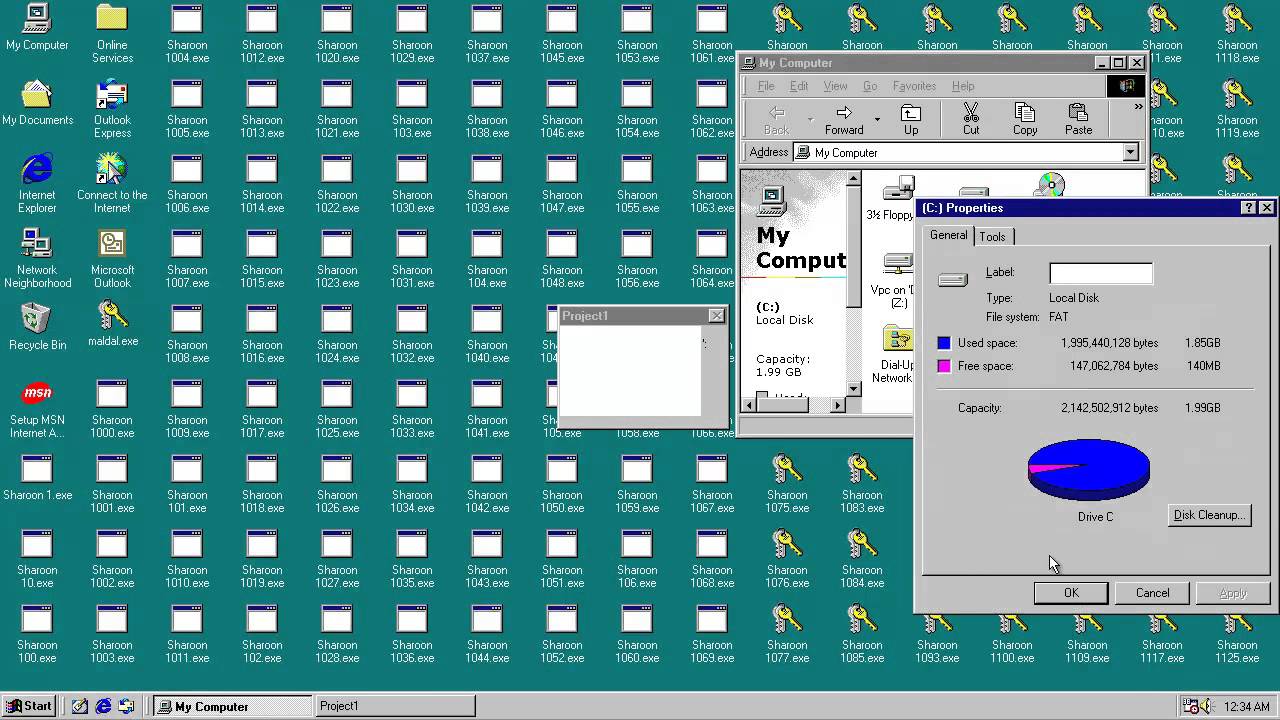Open the Favorites menu in My Computer
1280x720 pixels.
914,86
